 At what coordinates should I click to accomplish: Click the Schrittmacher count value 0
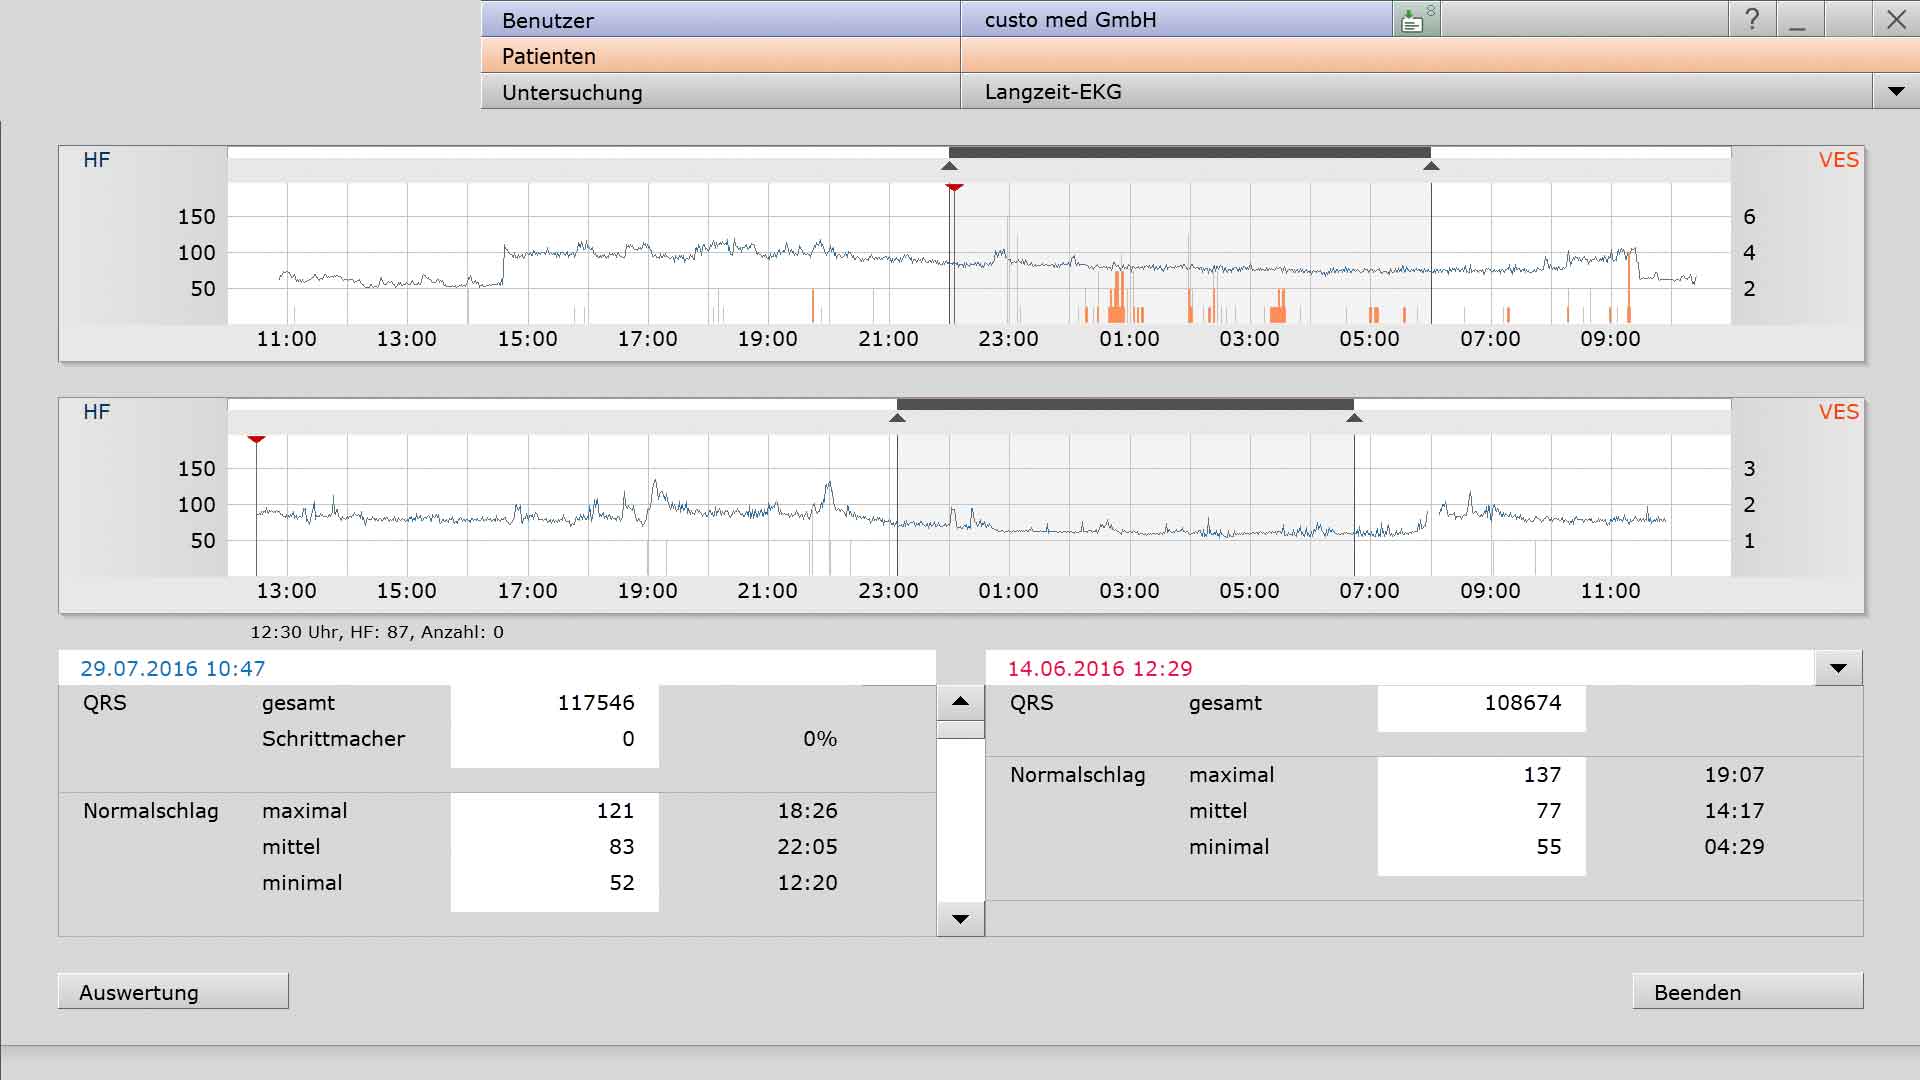628,739
